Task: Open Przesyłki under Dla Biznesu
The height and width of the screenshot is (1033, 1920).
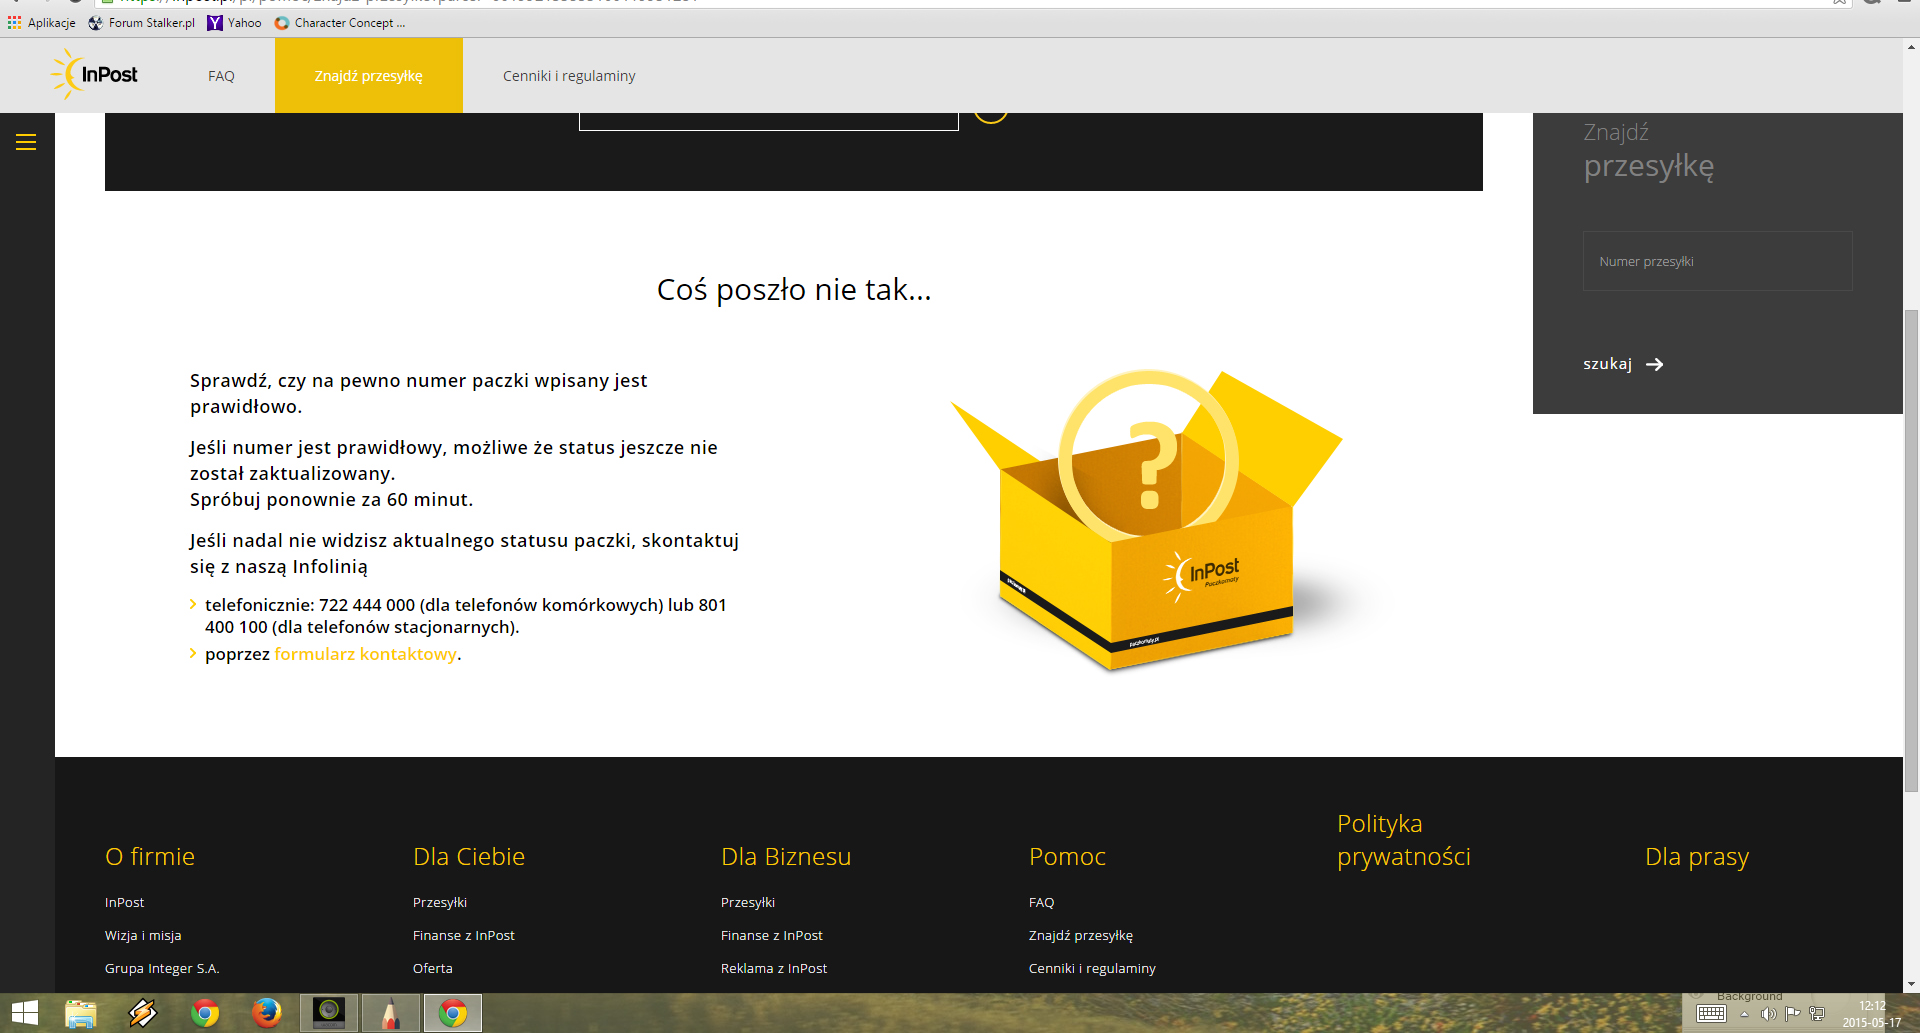Action: 748,902
